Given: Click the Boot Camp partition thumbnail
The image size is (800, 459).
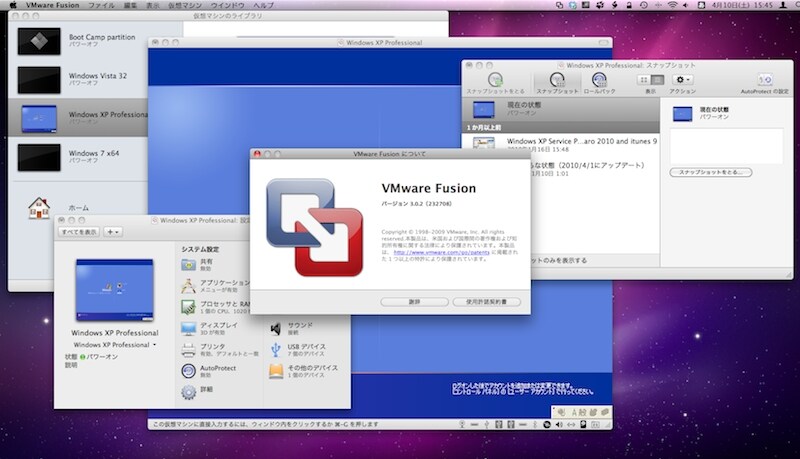Looking at the screenshot, I should 39,41.
